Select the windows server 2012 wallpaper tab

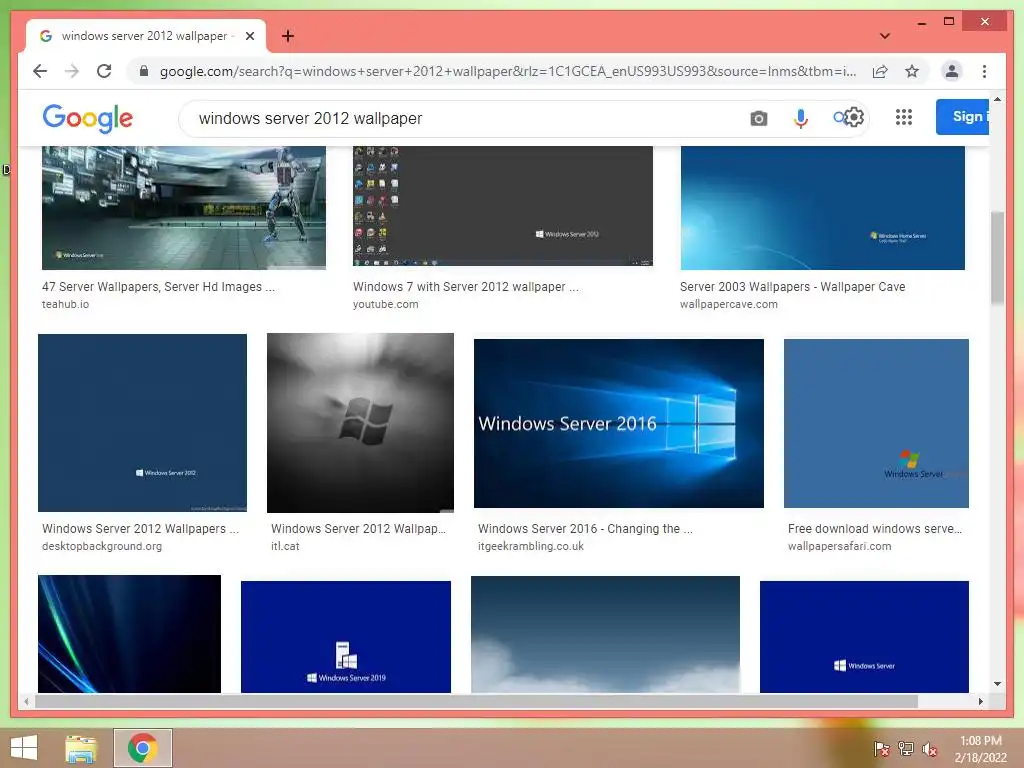145,36
